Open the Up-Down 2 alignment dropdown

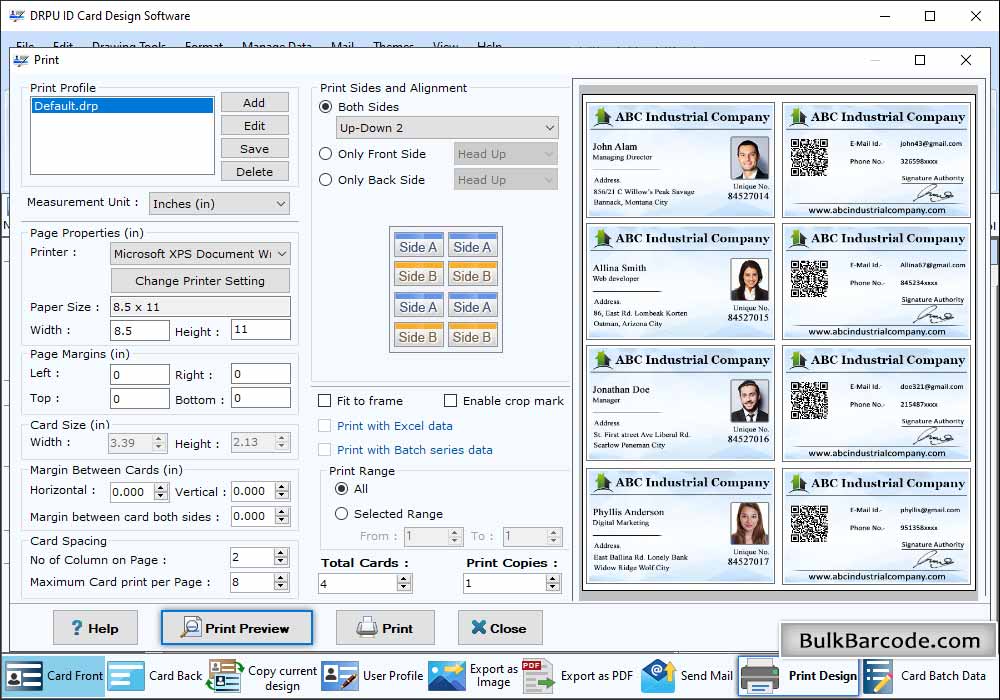[447, 128]
